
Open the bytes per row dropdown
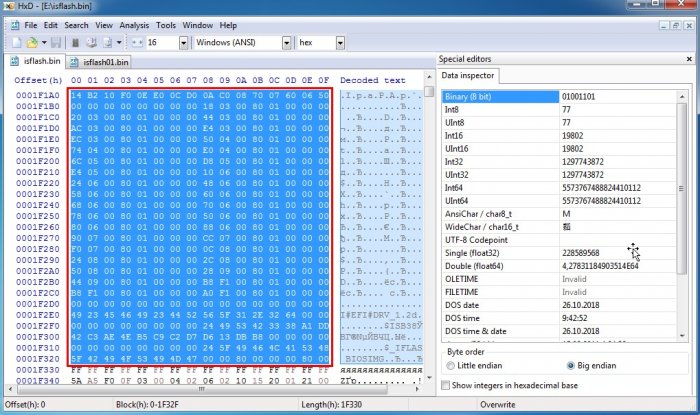click(183, 43)
